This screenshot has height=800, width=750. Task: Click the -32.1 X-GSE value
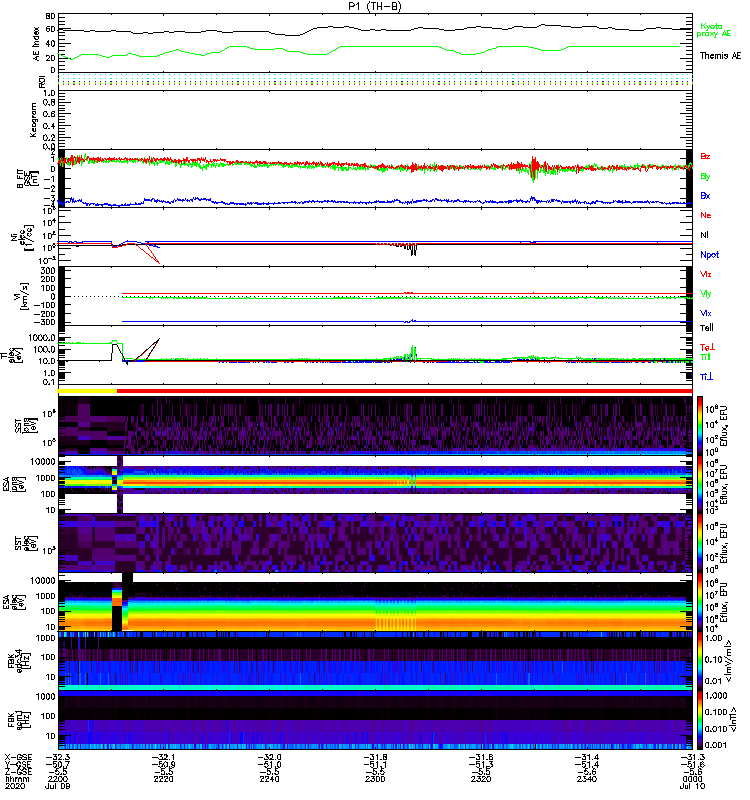(x=163, y=758)
